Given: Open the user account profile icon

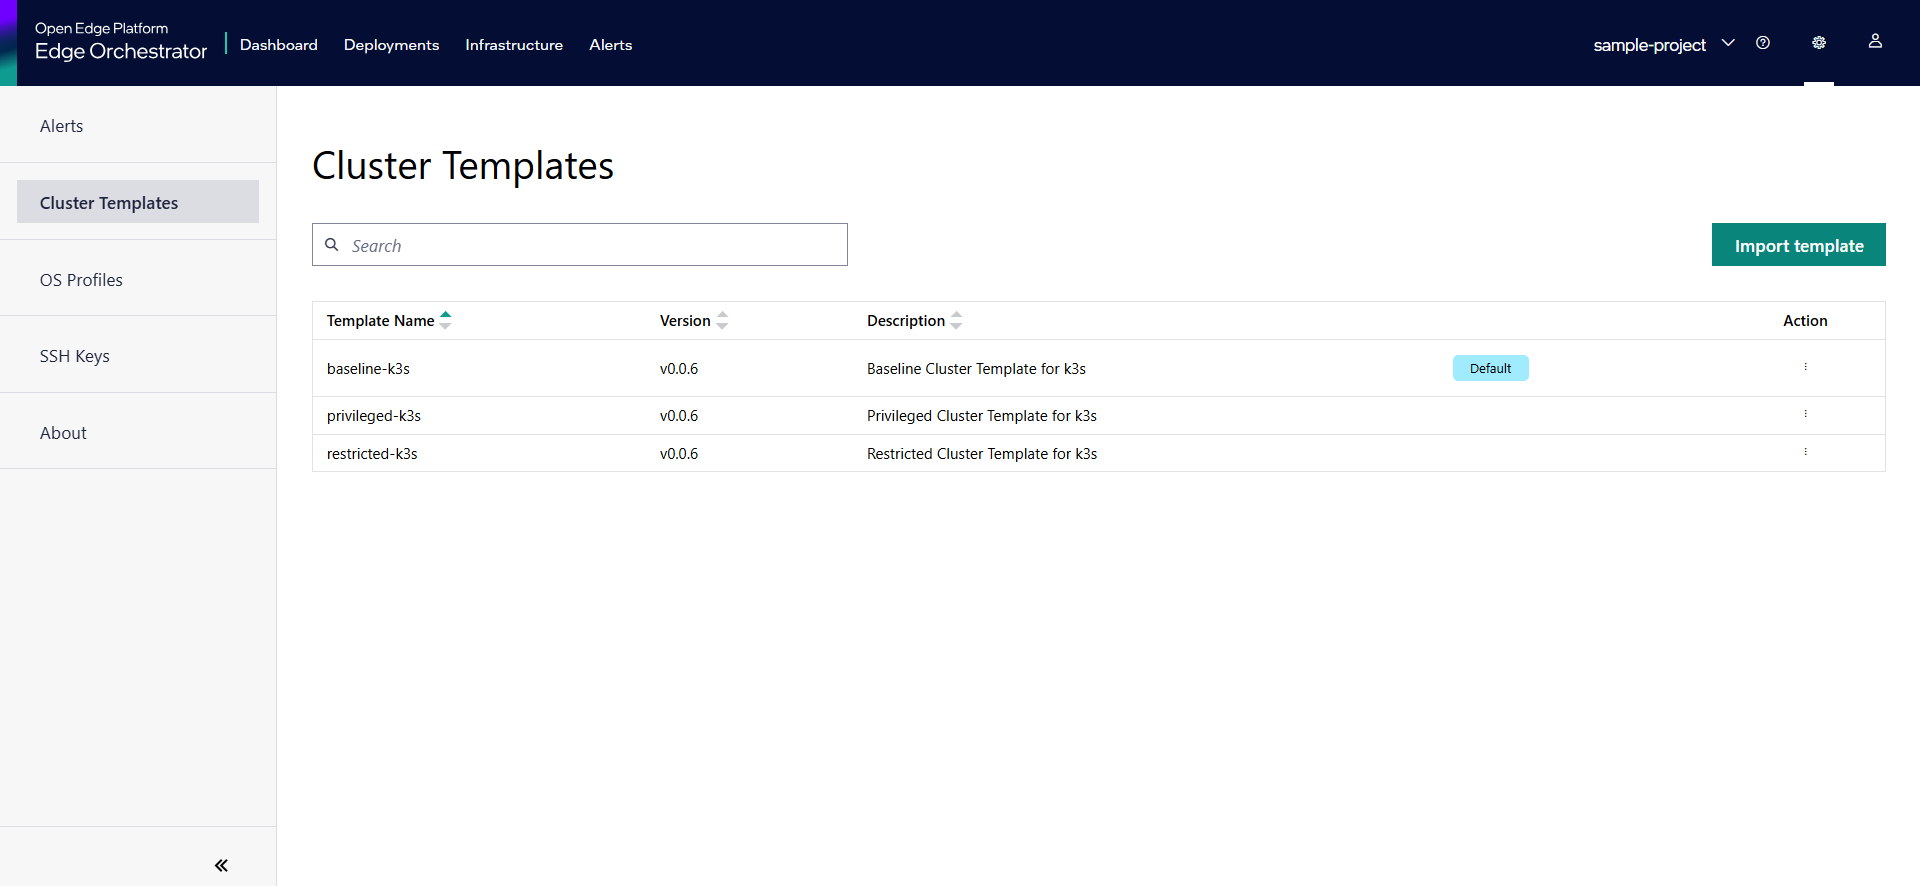Looking at the screenshot, I should (x=1875, y=42).
